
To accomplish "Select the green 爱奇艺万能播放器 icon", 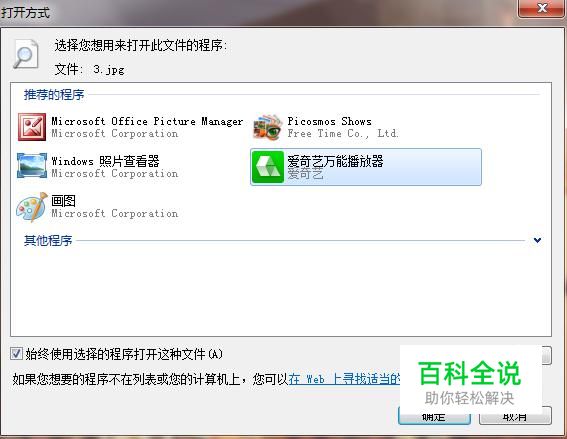I will coord(268,167).
